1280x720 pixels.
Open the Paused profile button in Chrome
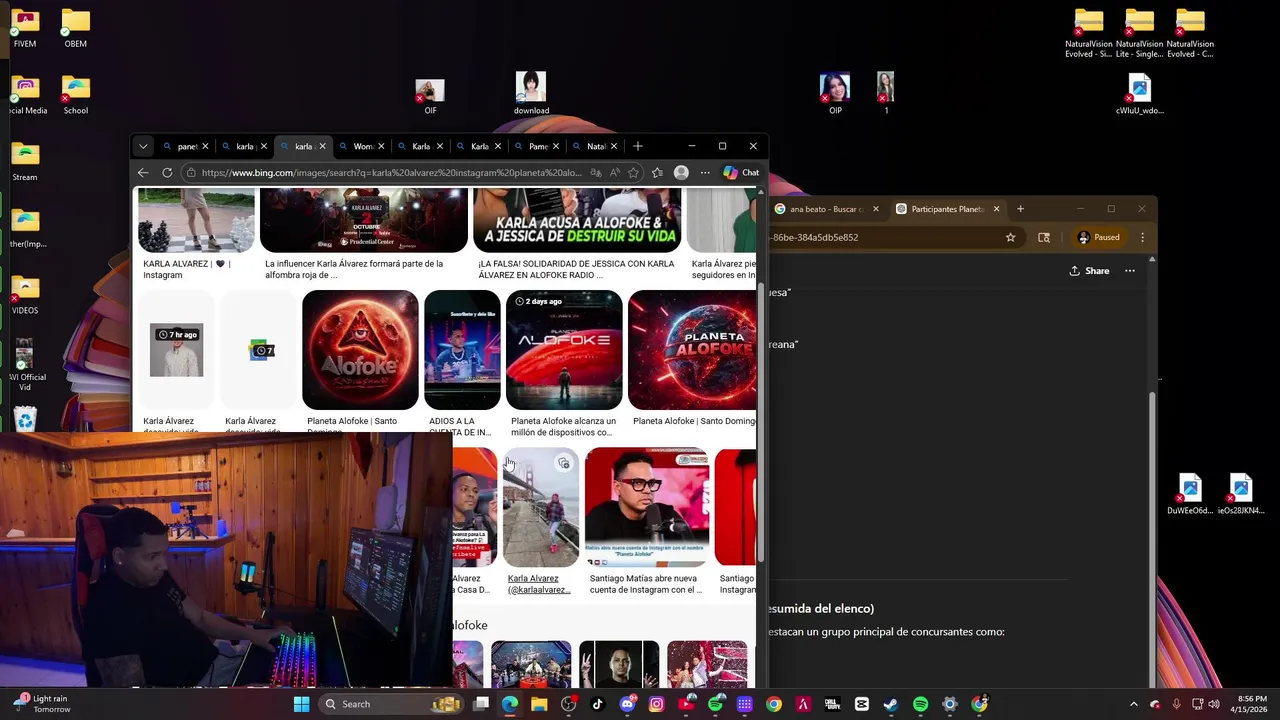1098,237
